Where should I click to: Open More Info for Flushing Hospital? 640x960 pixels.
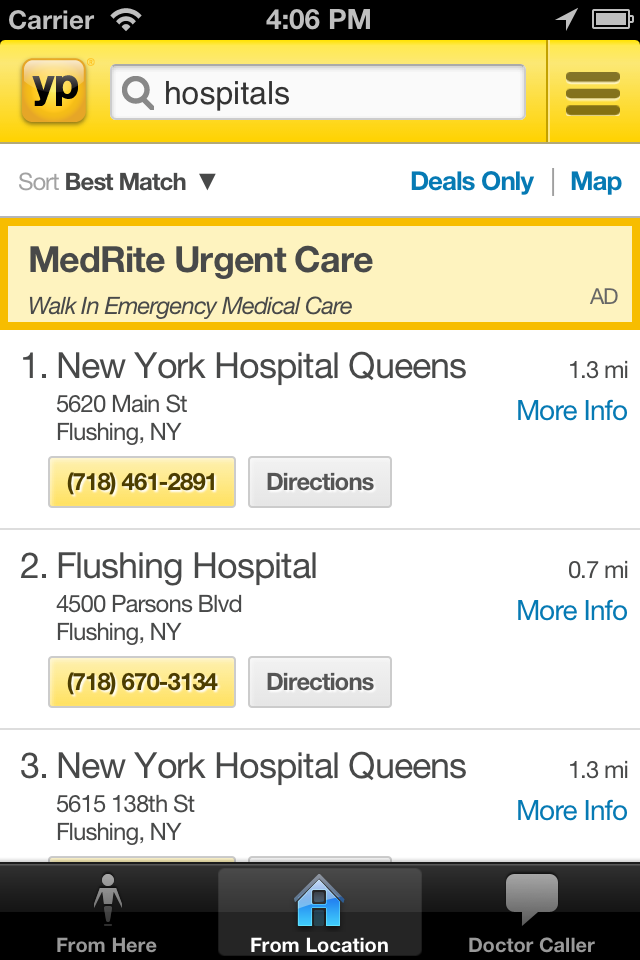tap(571, 611)
